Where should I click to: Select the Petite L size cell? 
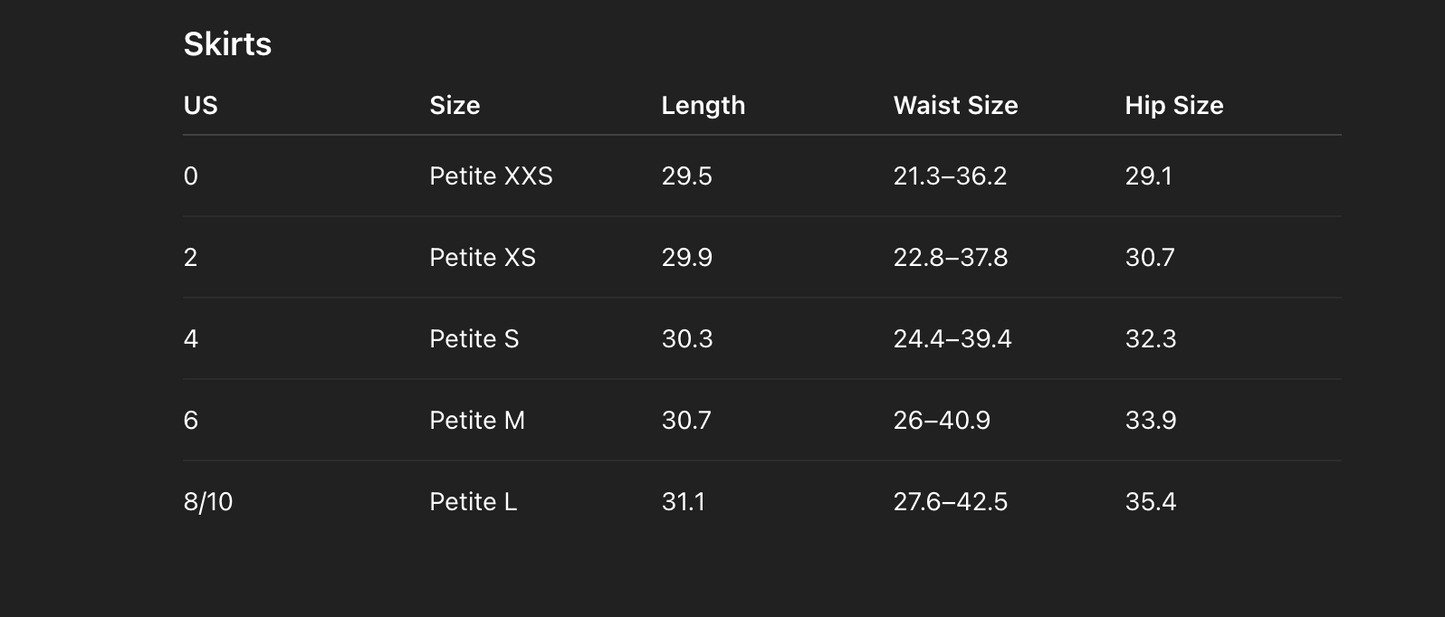tap(473, 501)
